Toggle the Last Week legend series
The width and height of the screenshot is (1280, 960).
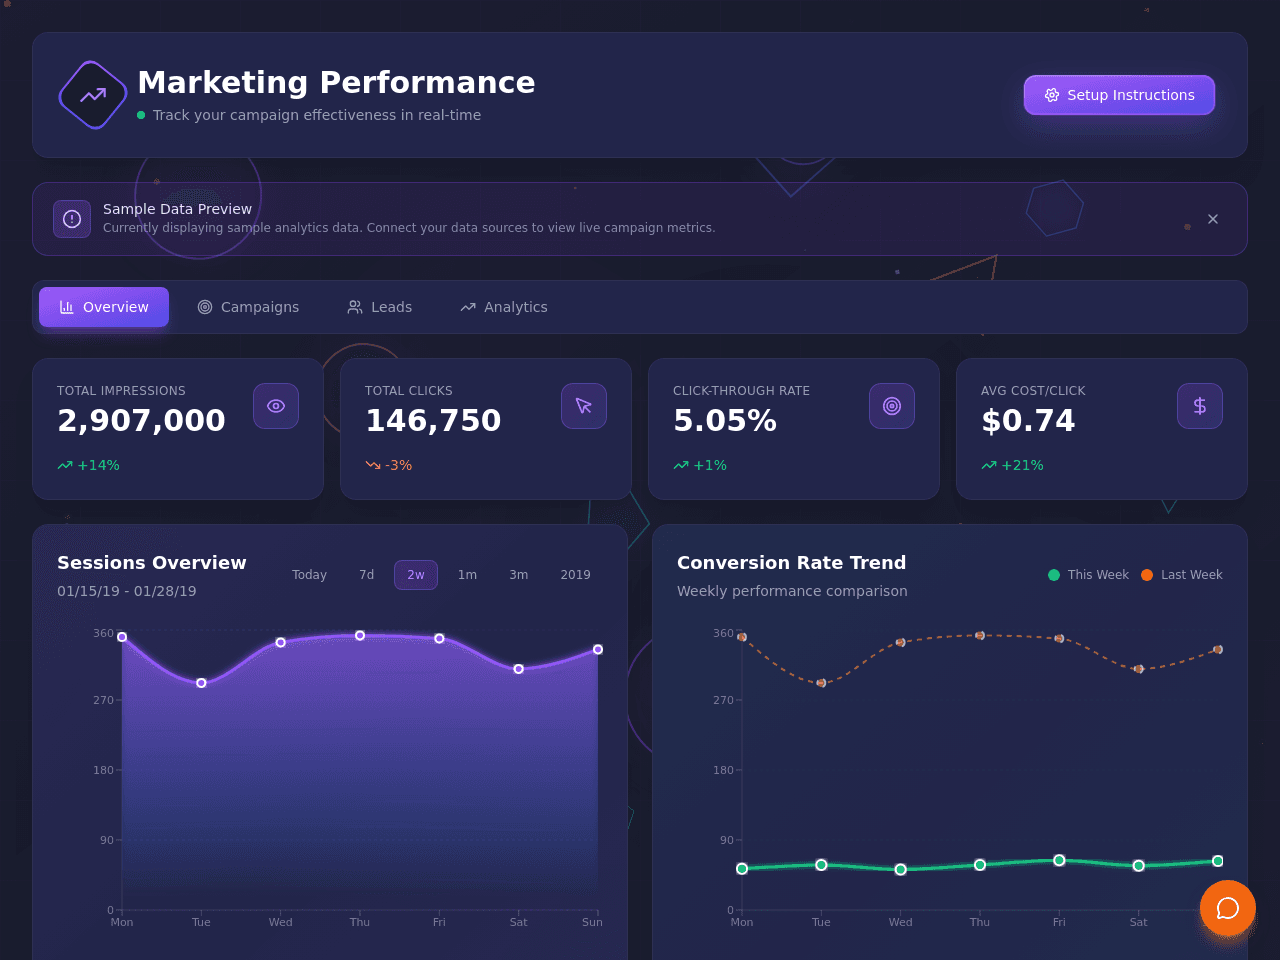pyautogui.click(x=1182, y=575)
